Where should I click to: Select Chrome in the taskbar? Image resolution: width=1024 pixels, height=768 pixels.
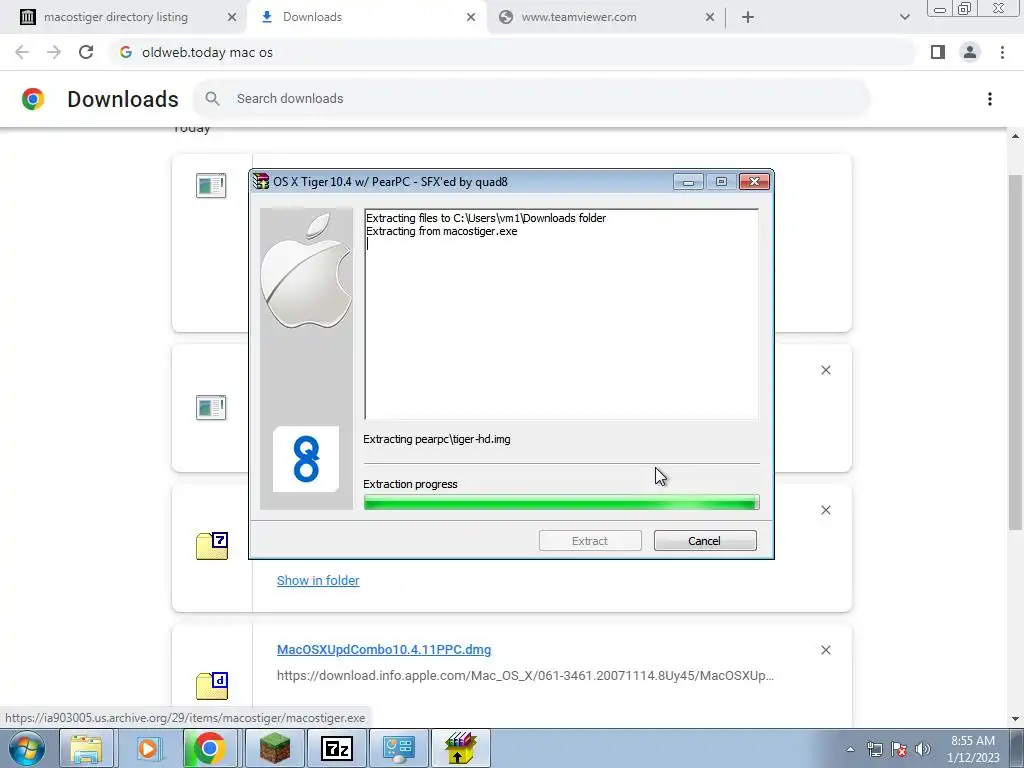[209, 748]
